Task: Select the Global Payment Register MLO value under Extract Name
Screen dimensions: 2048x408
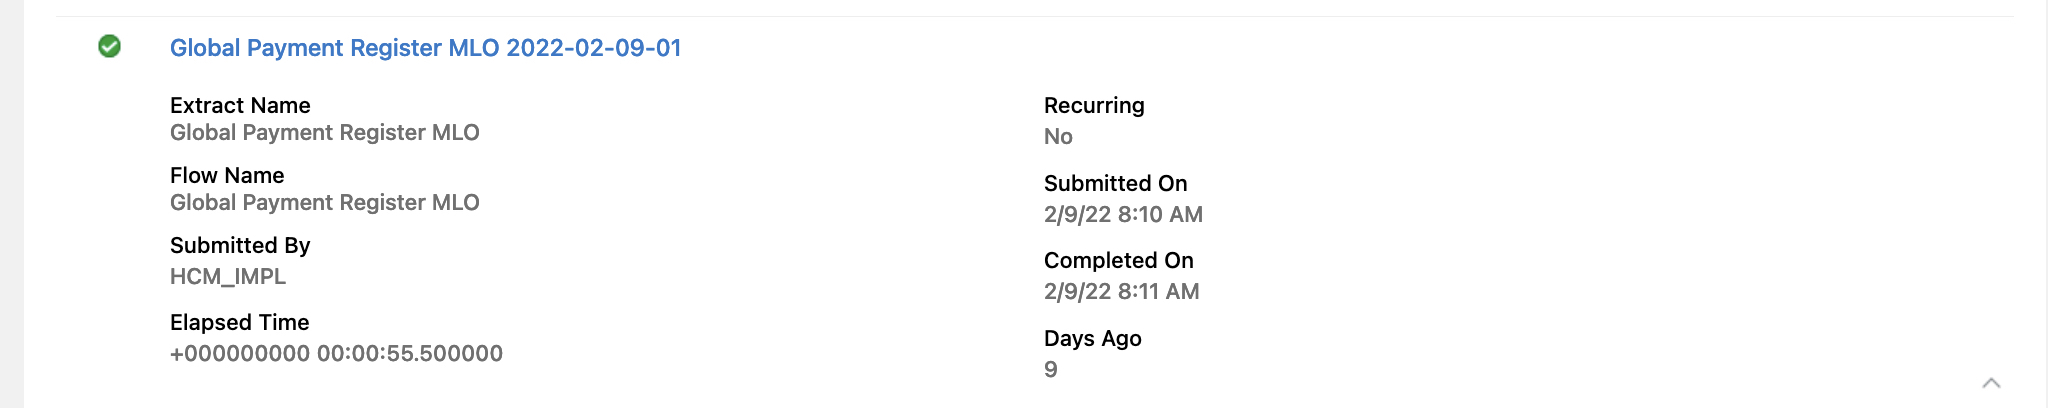Action: coord(324,133)
